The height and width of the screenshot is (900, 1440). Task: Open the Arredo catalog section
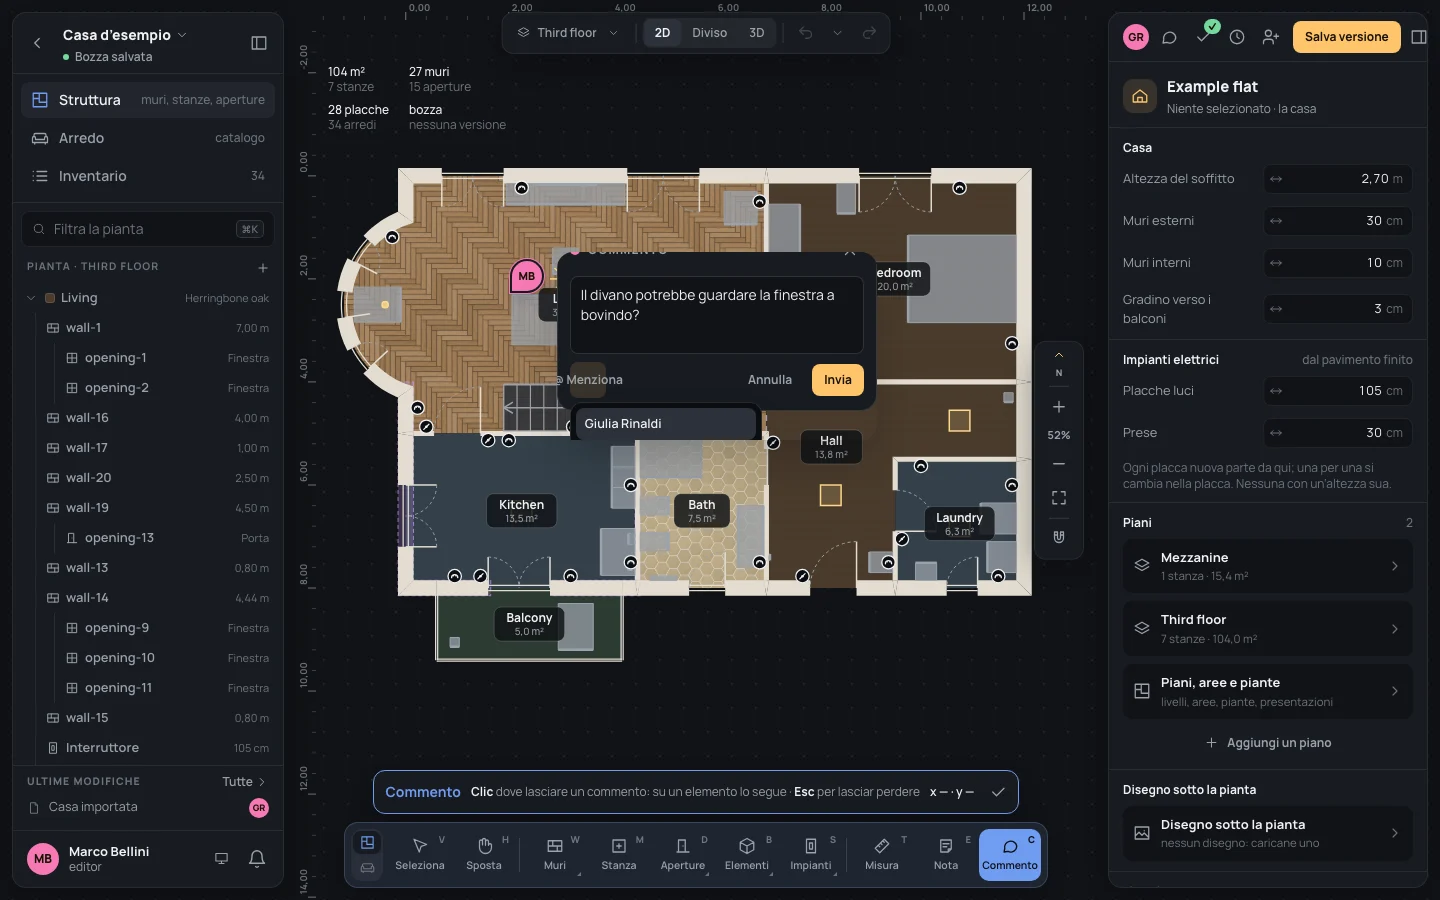pyautogui.click(x=148, y=138)
